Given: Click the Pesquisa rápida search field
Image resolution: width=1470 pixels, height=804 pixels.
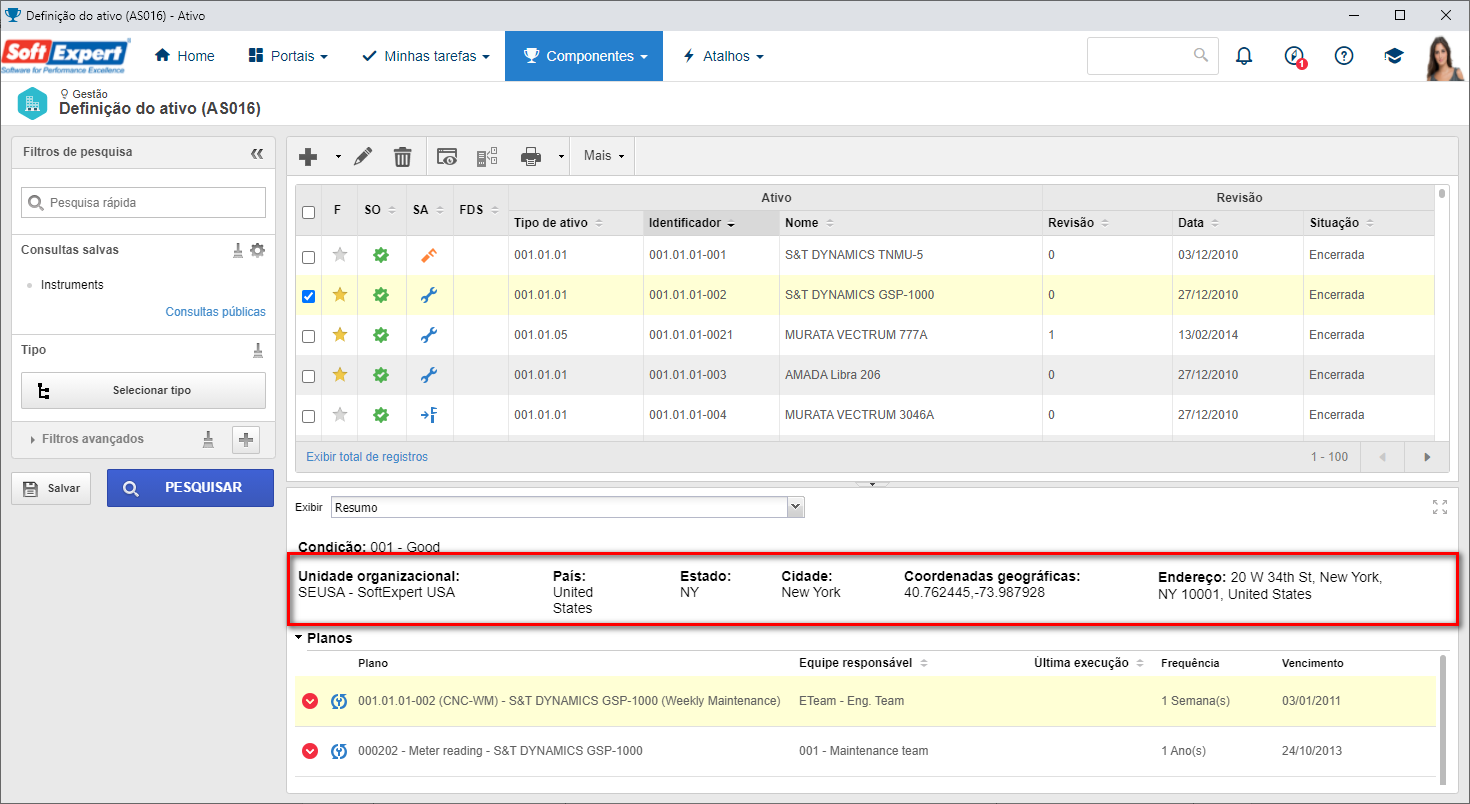Looking at the screenshot, I should click(x=143, y=202).
